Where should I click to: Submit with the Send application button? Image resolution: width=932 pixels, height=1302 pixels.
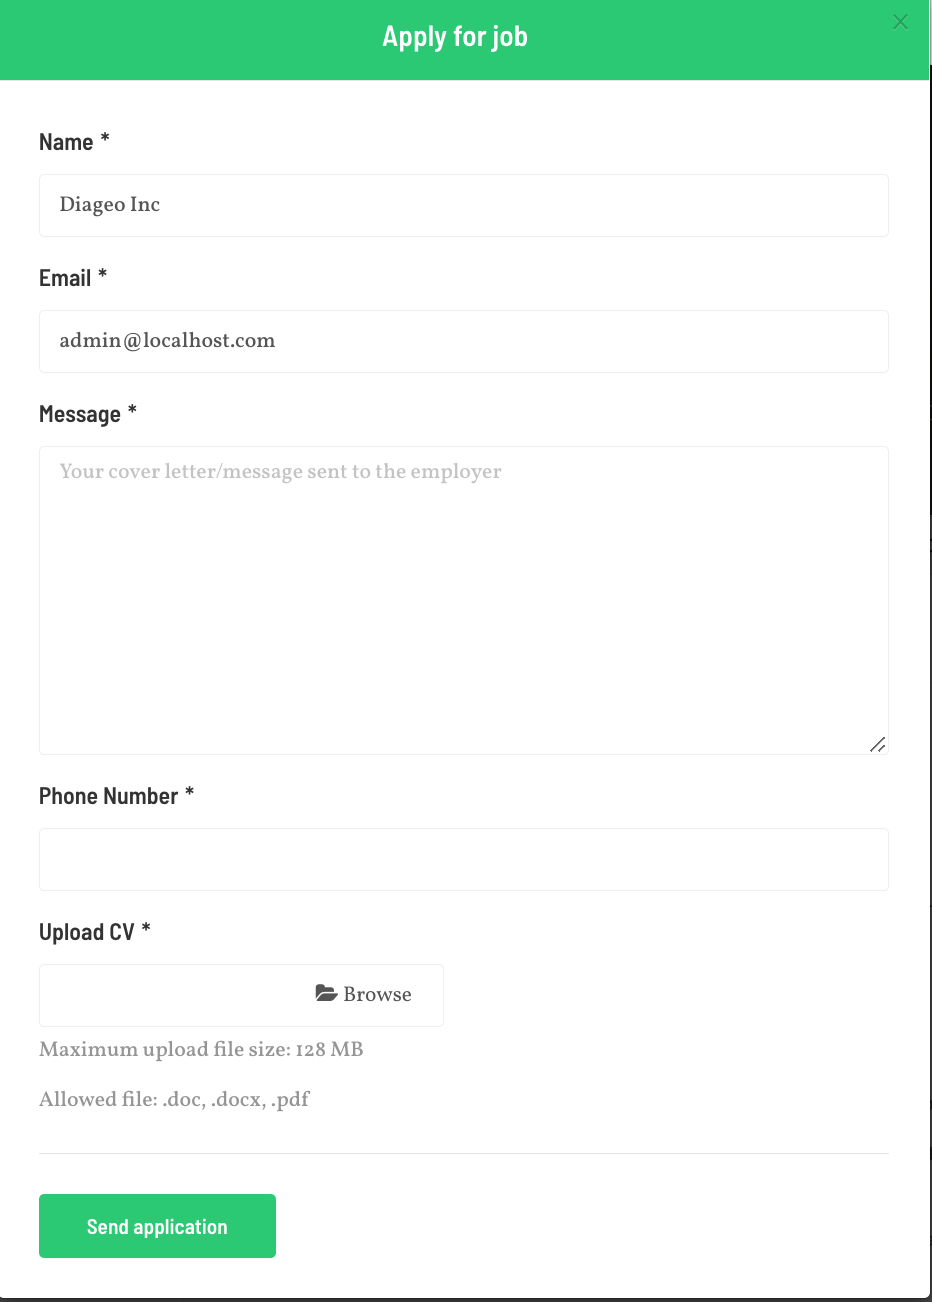(157, 1226)
